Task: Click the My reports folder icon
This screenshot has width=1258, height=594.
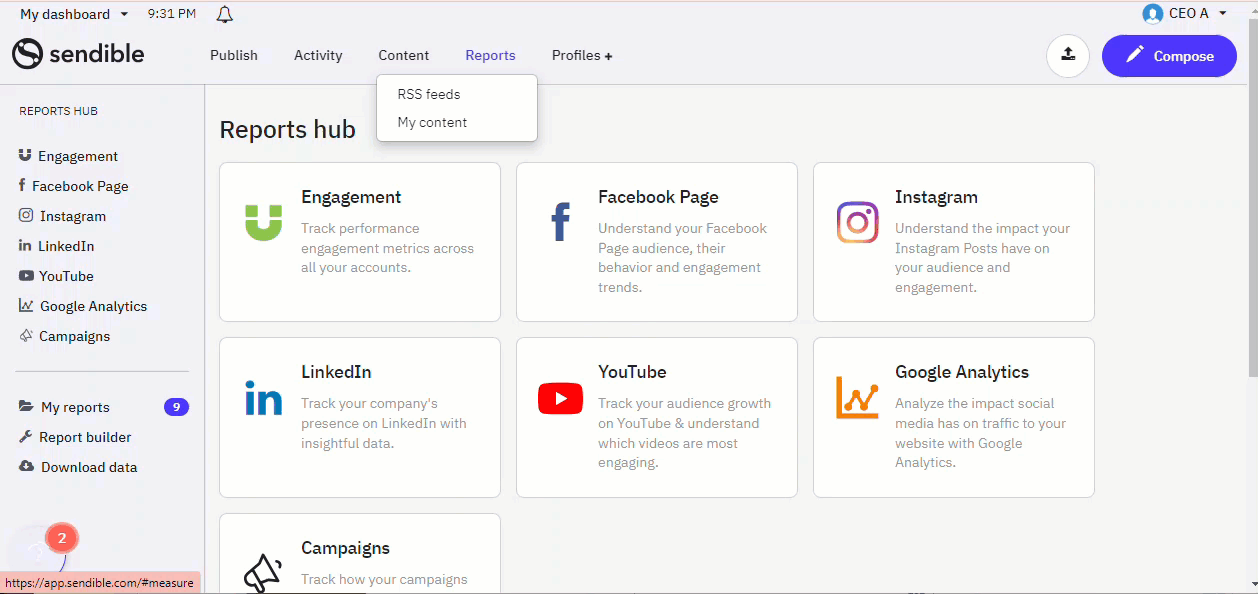Action: [x=26, y=407]
